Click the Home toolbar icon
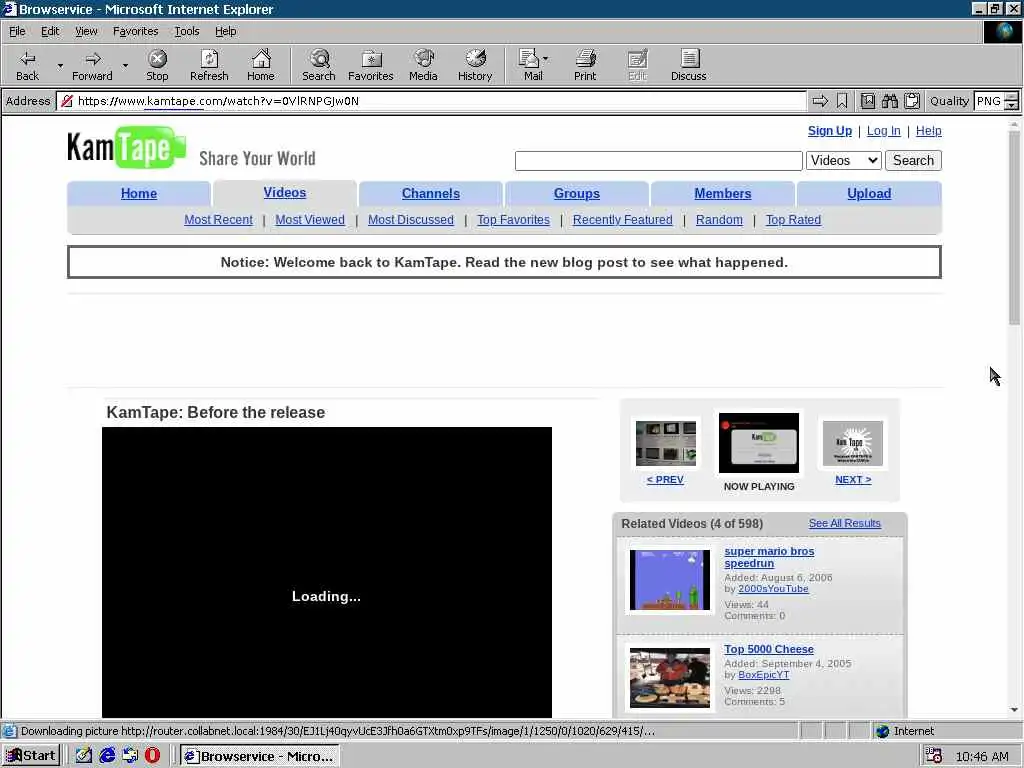Viewport: 1024px width, 768px height. (x=261, y=65)
